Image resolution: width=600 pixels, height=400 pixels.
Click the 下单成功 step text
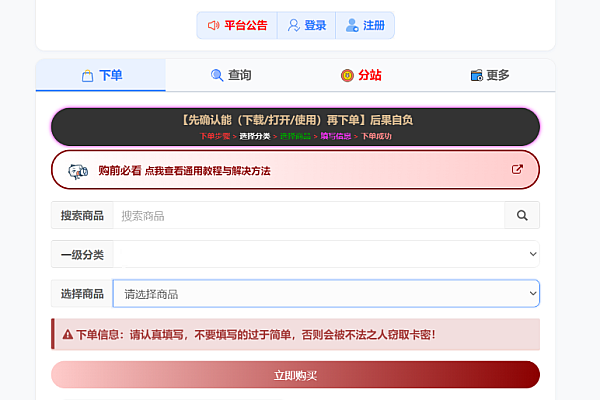[x=376, y=136]
